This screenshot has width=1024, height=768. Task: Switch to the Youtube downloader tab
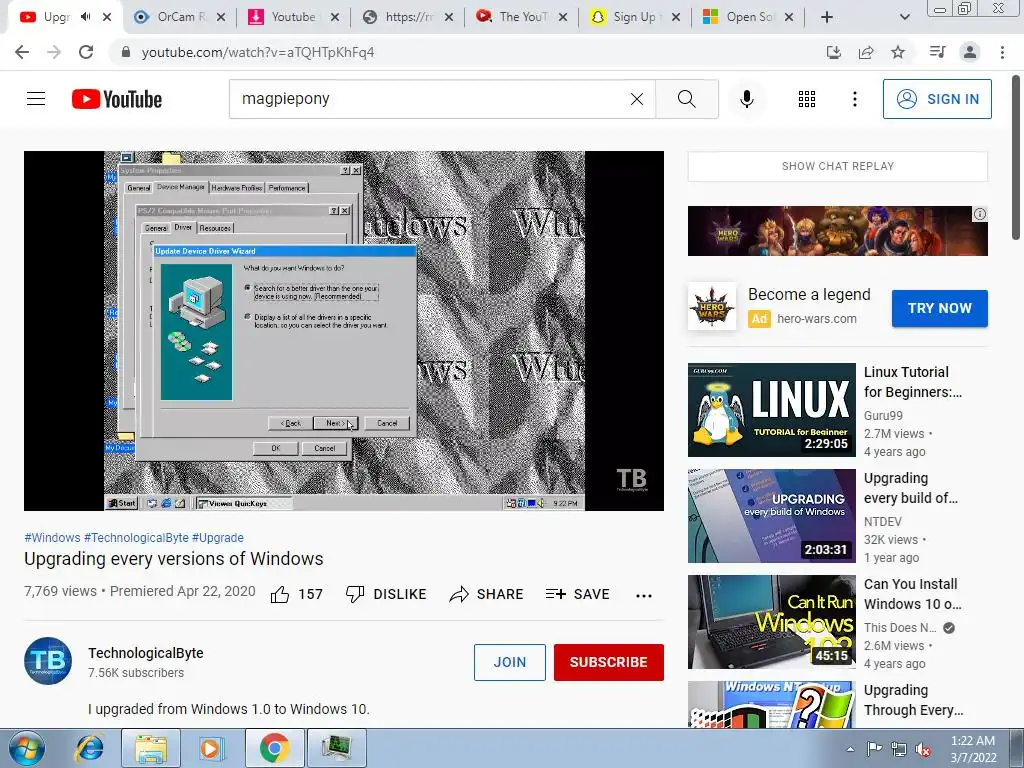292,17
